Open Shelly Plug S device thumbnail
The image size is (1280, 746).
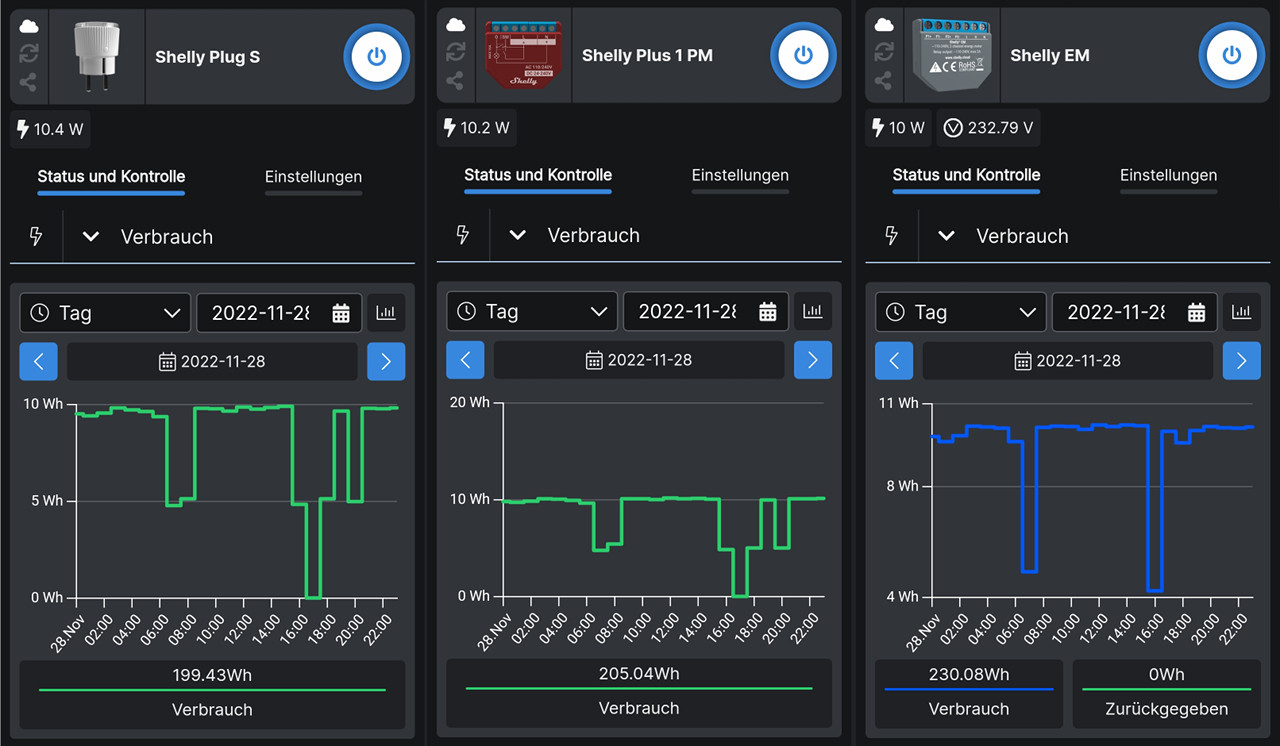[97, 57]
